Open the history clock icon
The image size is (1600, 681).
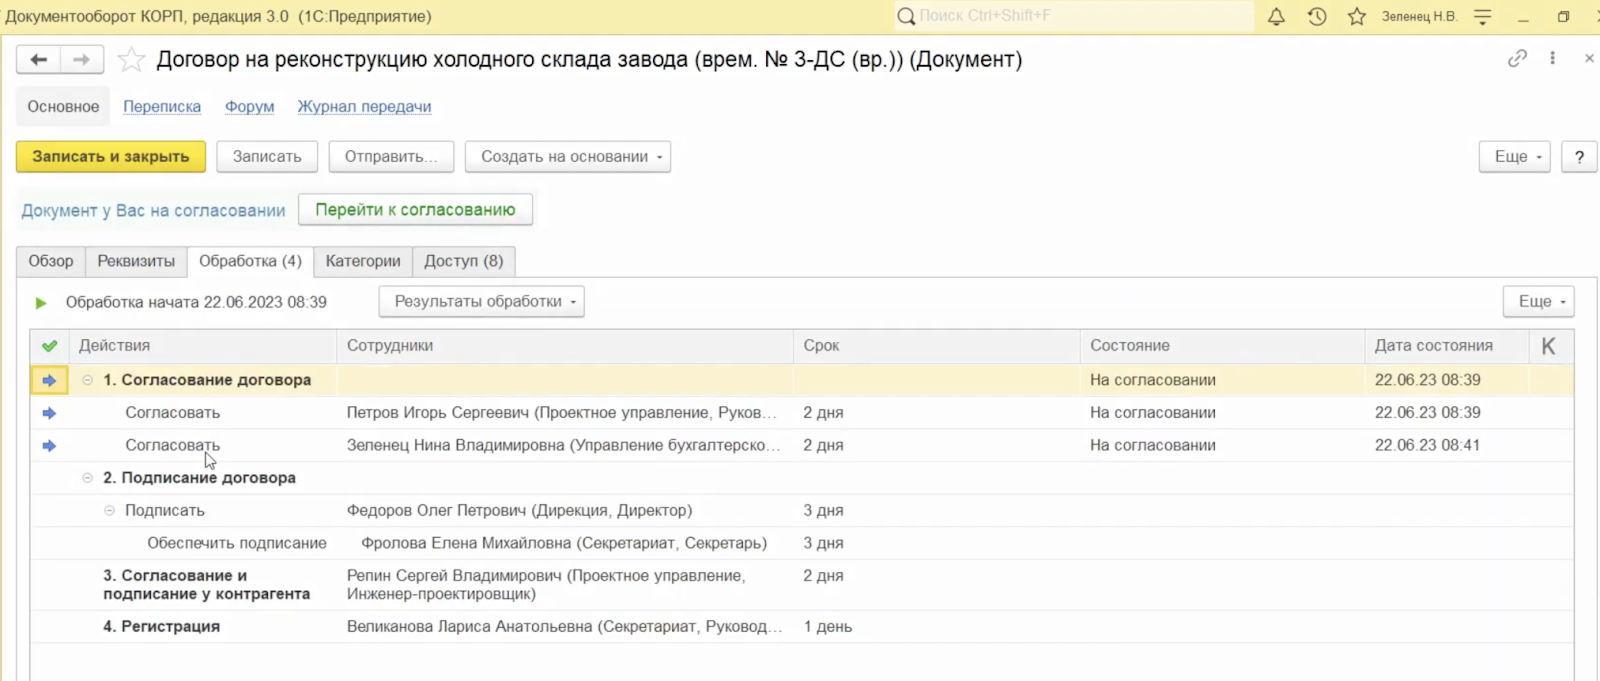1317,17
